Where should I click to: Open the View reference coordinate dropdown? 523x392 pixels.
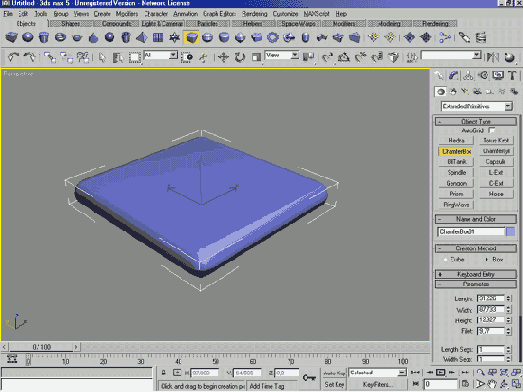(x=282, y=55)
